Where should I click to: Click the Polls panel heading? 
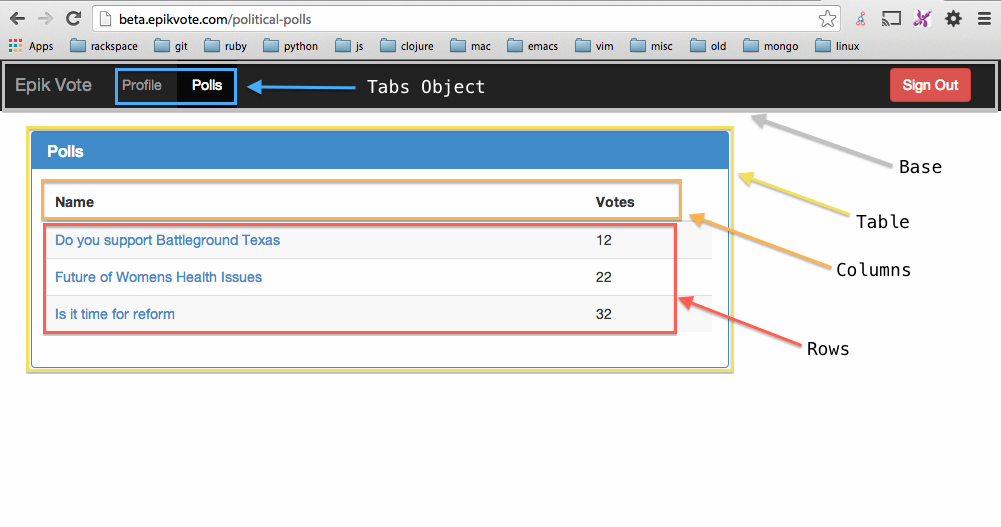65,151
